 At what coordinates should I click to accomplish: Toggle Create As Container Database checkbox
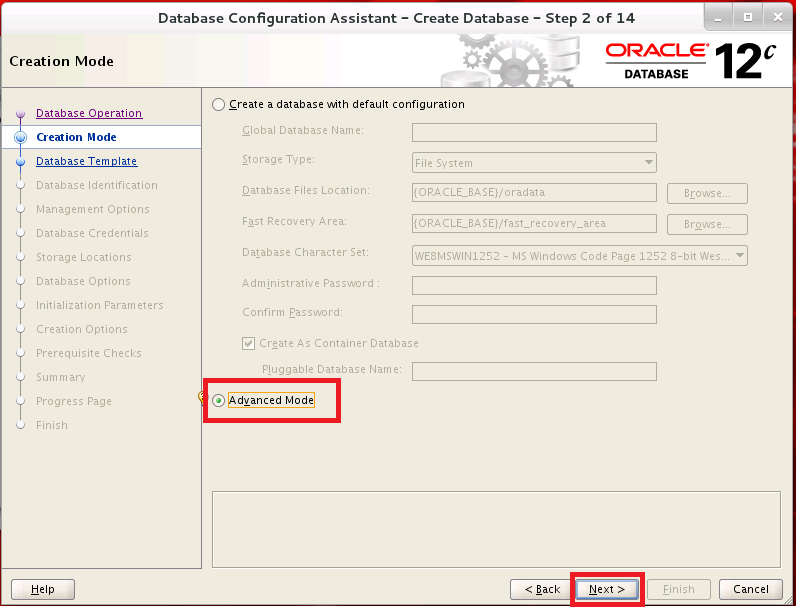[249, 343]
